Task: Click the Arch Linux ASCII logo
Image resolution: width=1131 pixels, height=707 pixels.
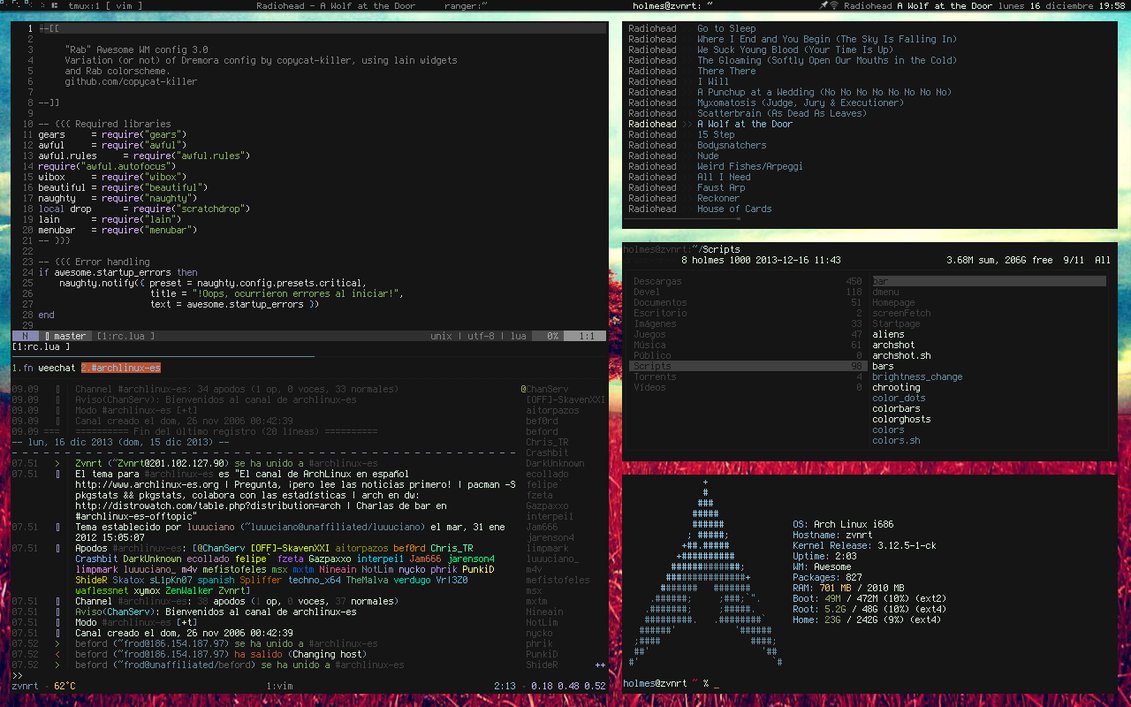Action: [x=705, y=571]
